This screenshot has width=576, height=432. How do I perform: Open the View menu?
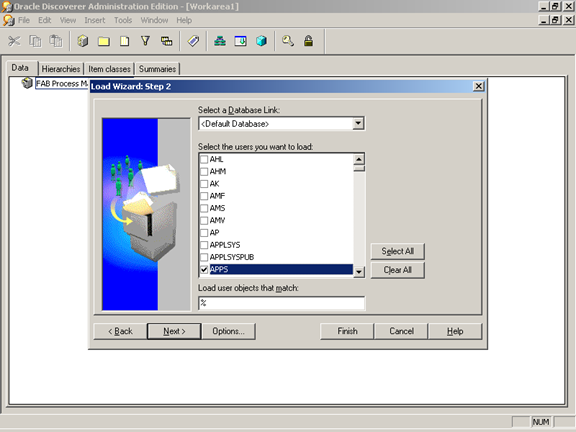[x=68, y=20]
